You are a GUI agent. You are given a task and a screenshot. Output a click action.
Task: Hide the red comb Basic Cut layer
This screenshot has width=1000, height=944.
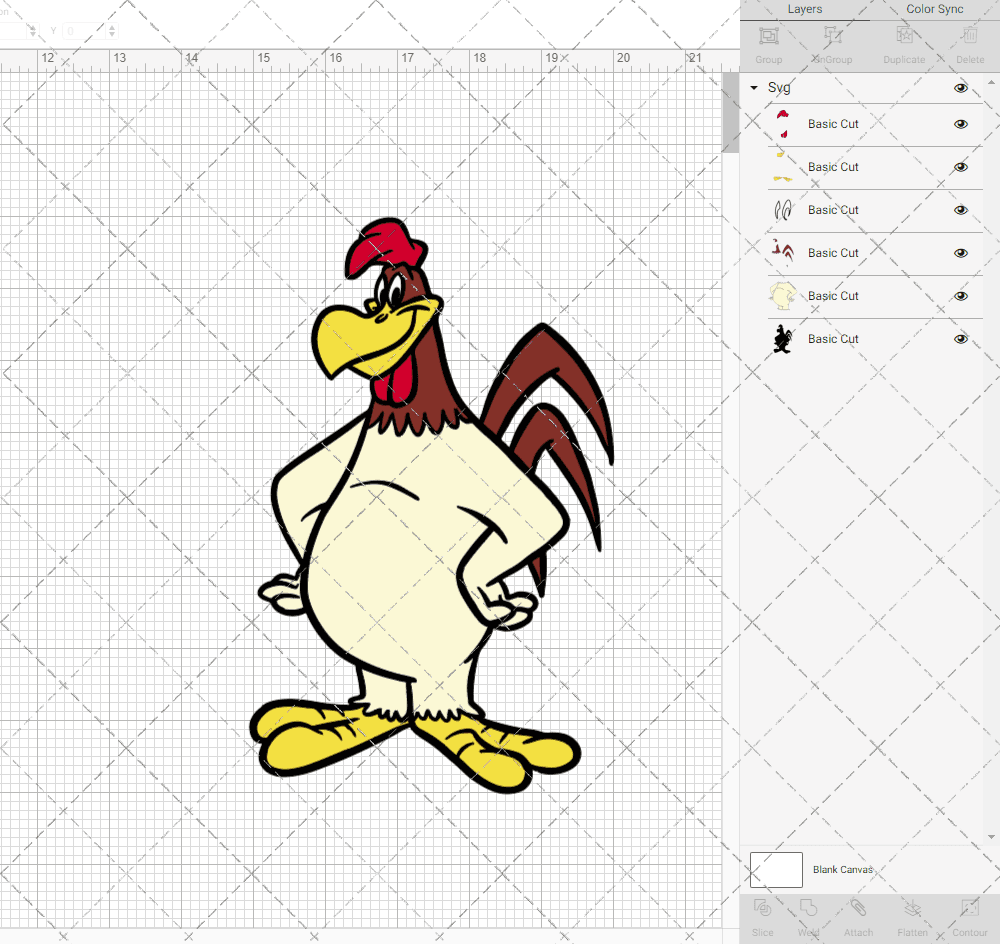960,124
